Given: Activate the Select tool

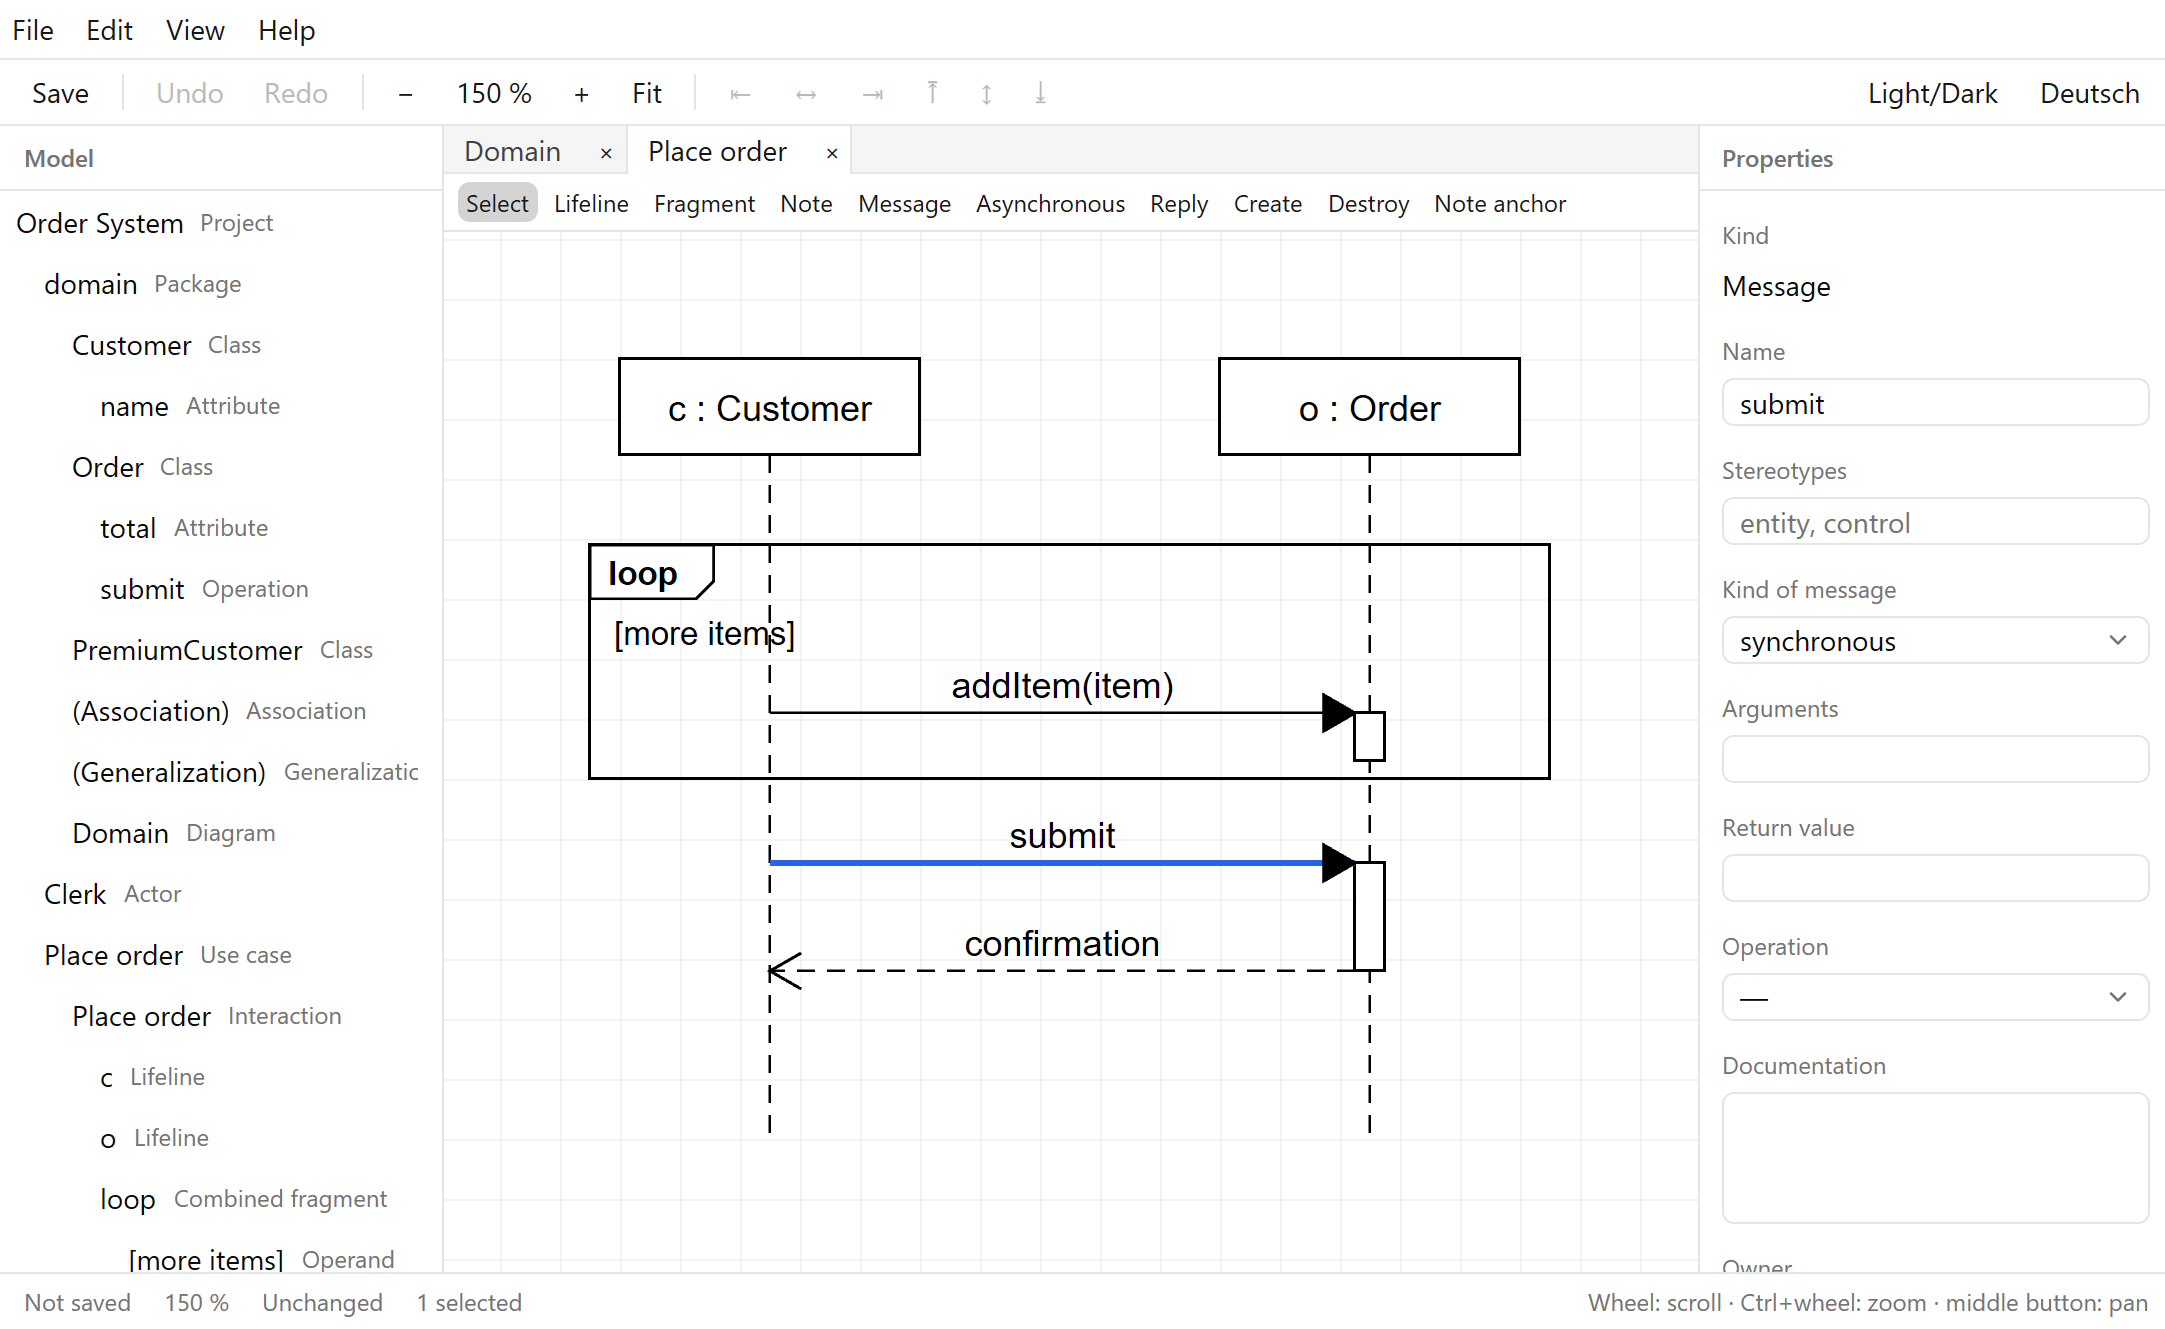Looking at the screenshot, I should [x=497, y=204].
